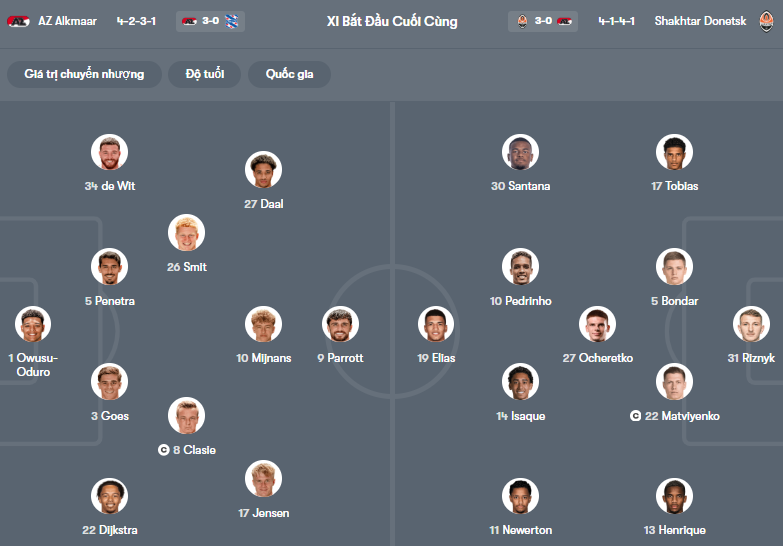Select player name 10 Pedrinho
Image resolution: width=783 pixels, height=546 pixels.
click(x=520, y=301)
